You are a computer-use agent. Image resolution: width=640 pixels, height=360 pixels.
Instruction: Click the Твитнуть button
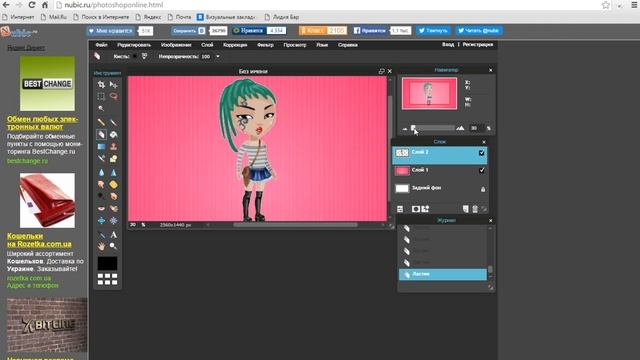pos(433,31)
